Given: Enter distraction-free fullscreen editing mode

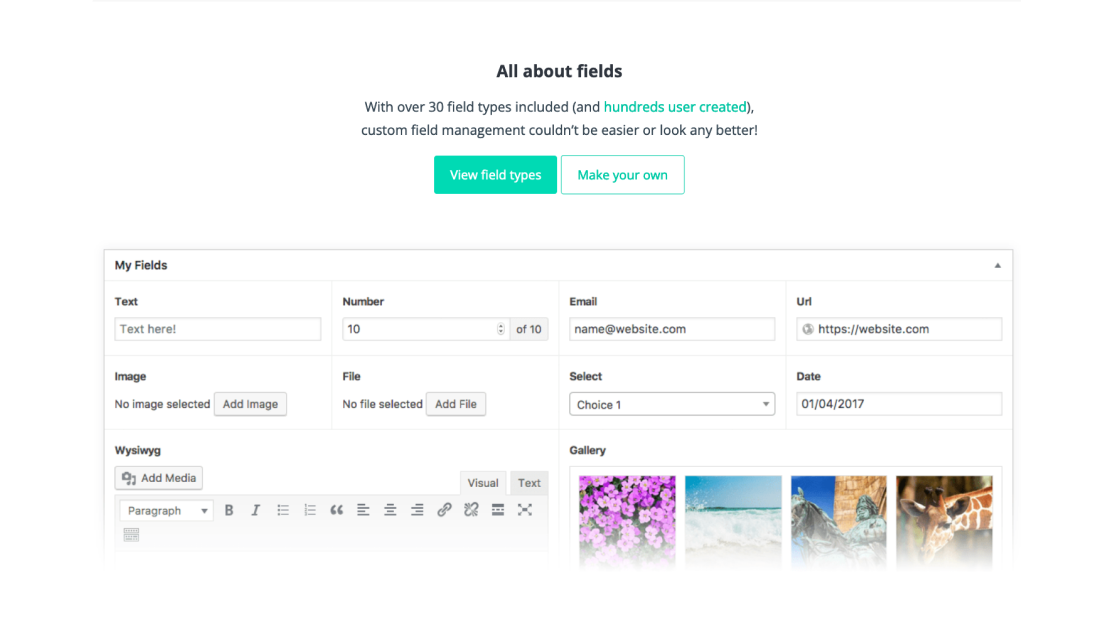Looking at the screenshot, I should [524, 509].
